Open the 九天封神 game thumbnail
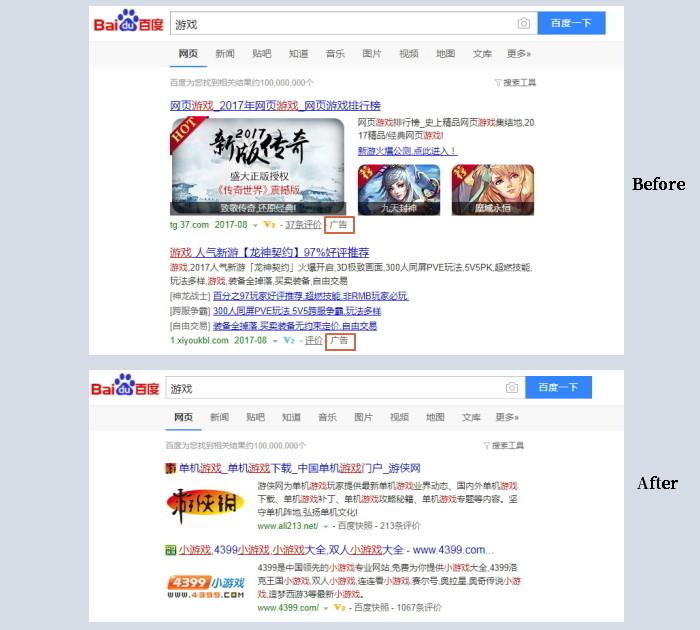The image size is (700, 630). coord(399,190)
